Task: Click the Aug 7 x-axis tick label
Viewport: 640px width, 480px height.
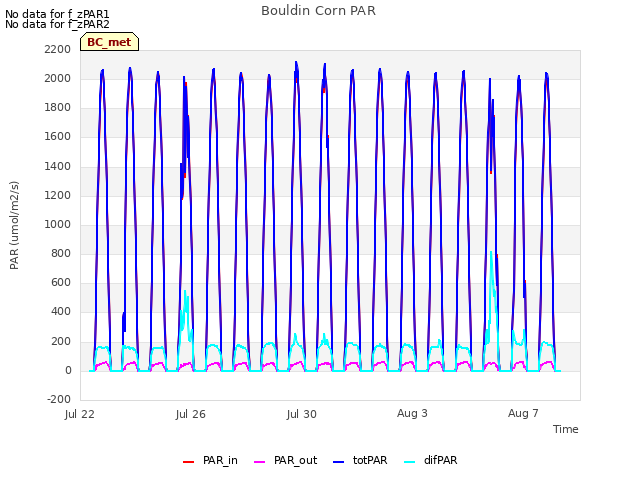Action: [523, 413]
